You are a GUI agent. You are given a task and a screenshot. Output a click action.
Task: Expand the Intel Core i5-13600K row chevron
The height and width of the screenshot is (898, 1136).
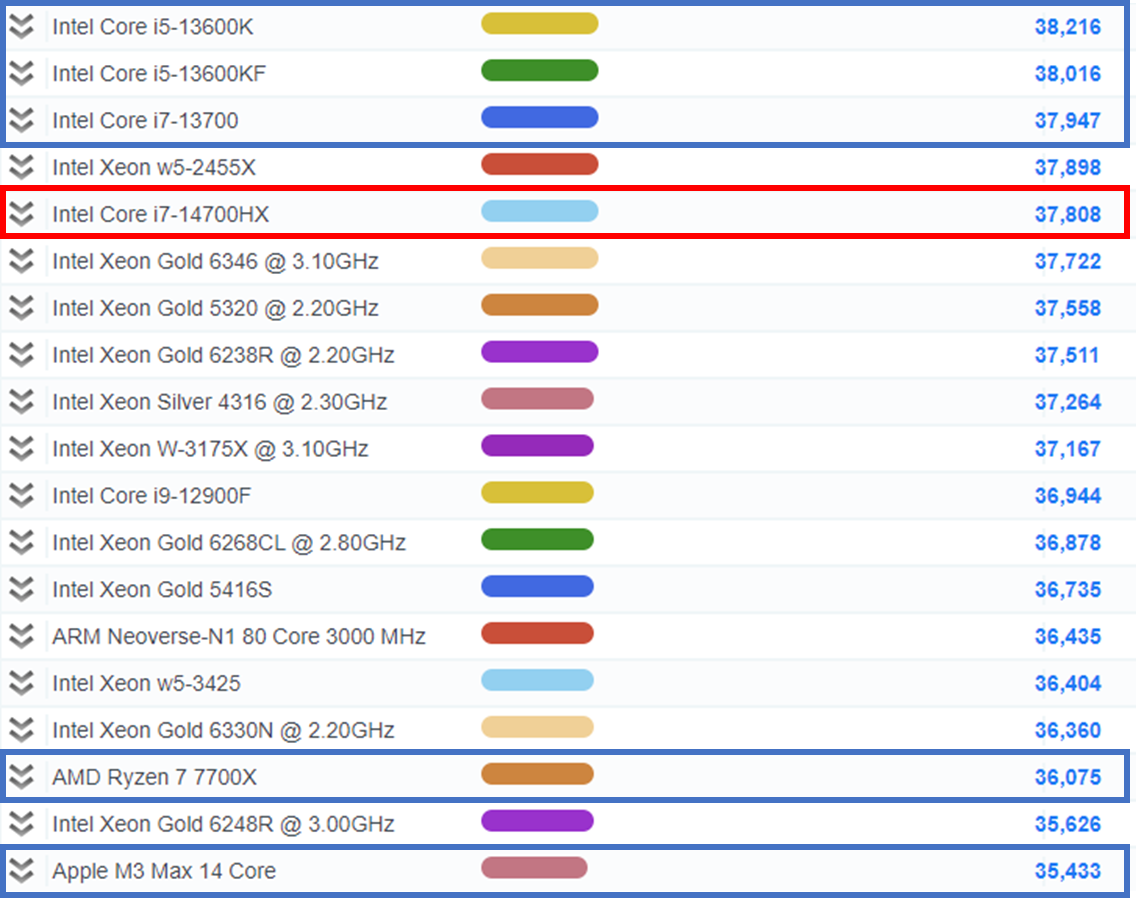tap(22, 27)
